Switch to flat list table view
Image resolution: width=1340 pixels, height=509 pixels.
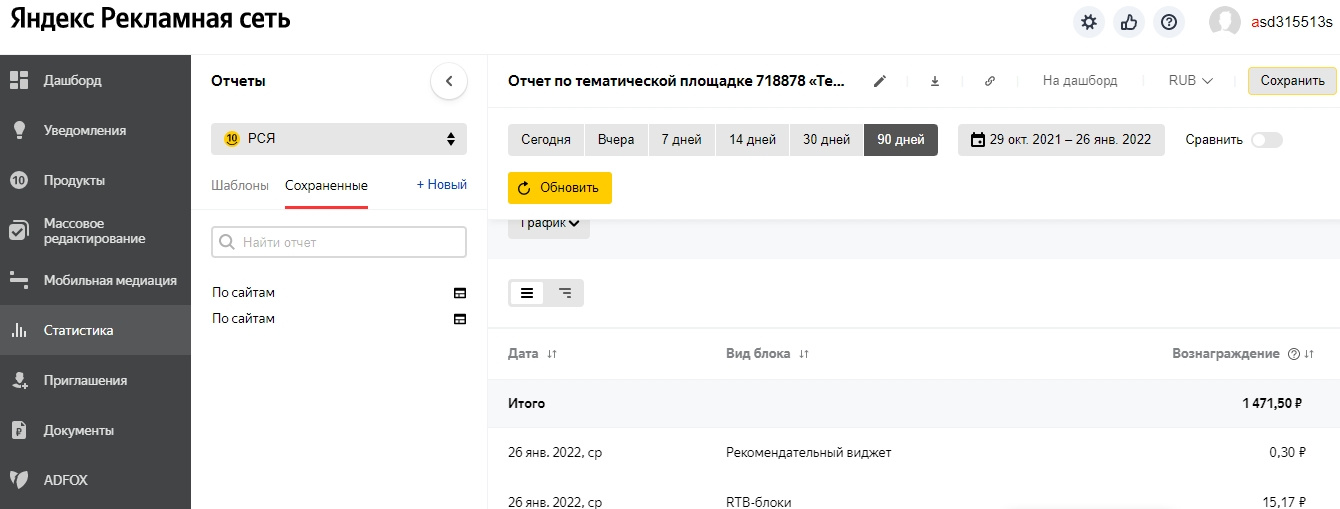click(x=527, y=293)
